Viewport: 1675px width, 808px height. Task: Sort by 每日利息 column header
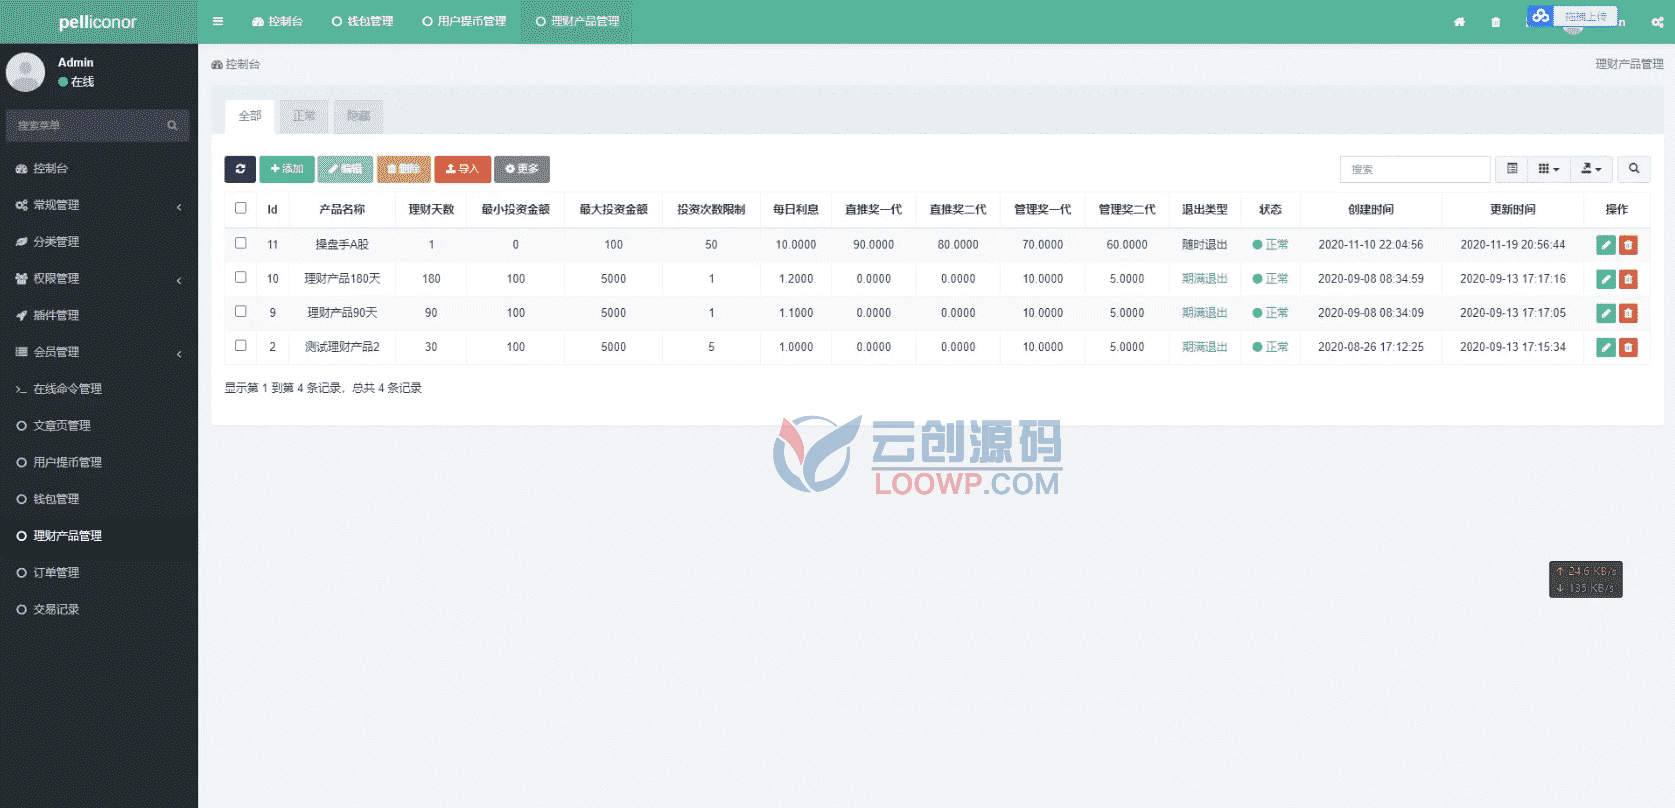point(795,209)
